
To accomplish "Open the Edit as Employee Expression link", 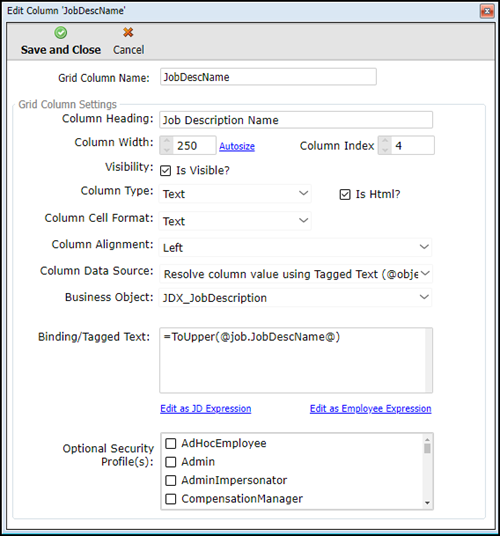I will (x=370, y=408).
